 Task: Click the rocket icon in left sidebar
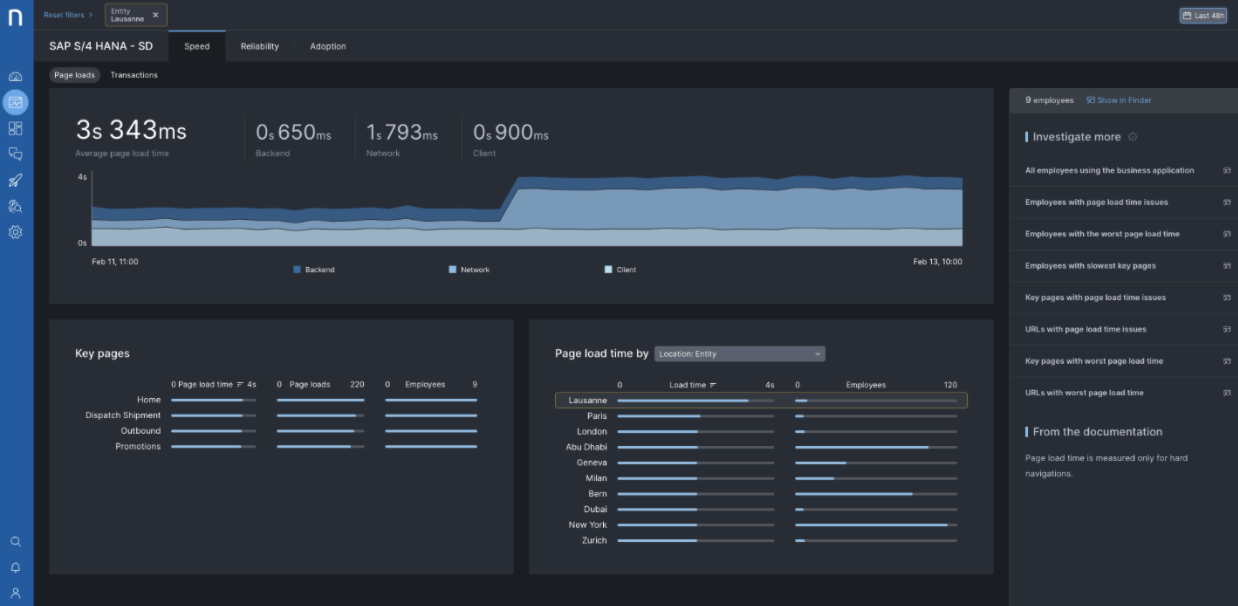click(x=15, y=180)
